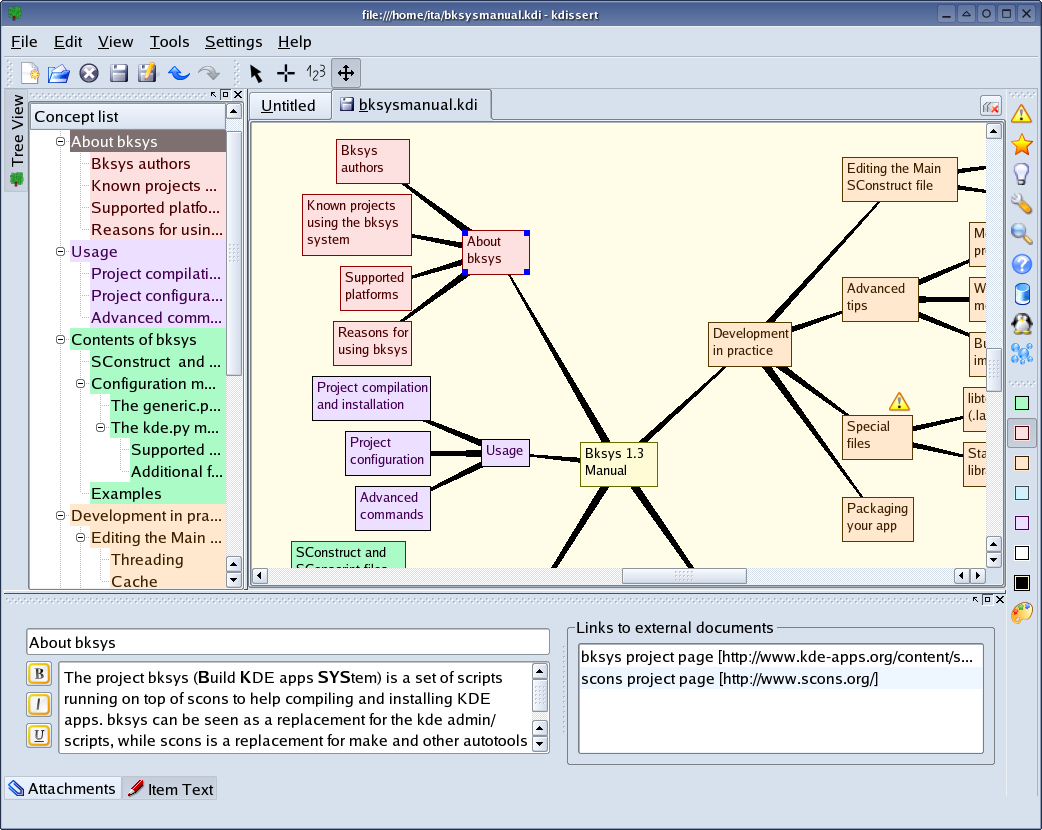This screenshot has width=1042, height=830.
Task: Close the document with the toolbar X icon
Action: [x=88, y=73]
